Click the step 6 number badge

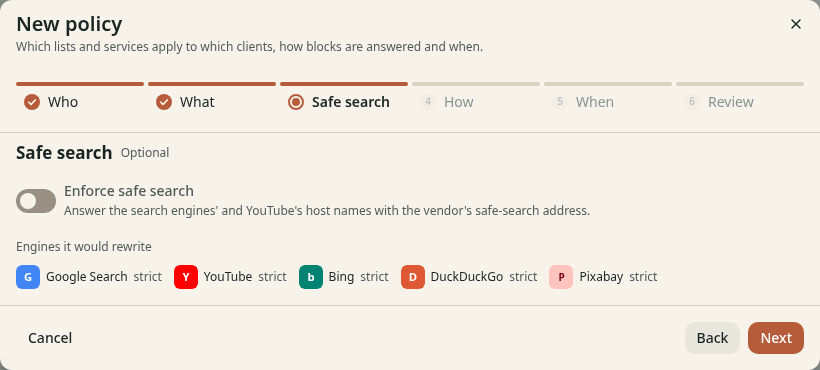[x=692, y=102]
